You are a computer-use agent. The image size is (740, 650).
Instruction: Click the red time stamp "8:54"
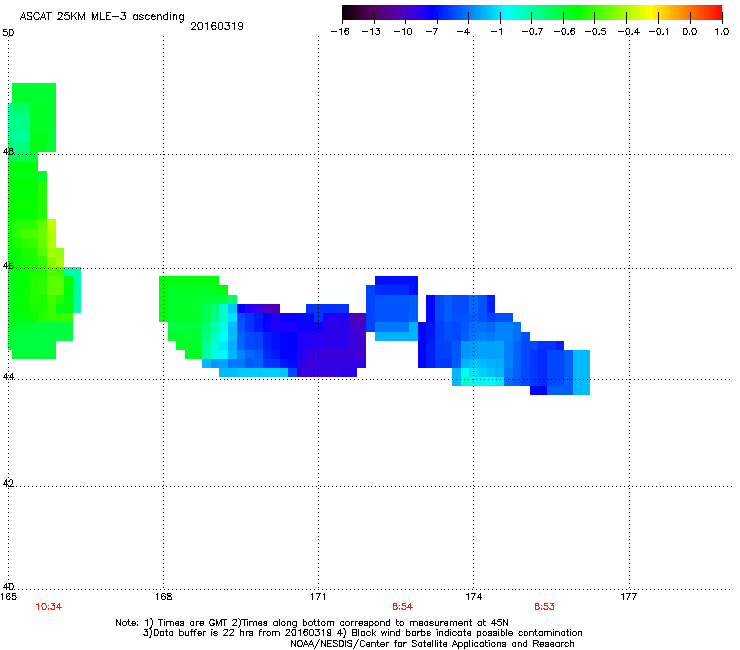(403, 607)
